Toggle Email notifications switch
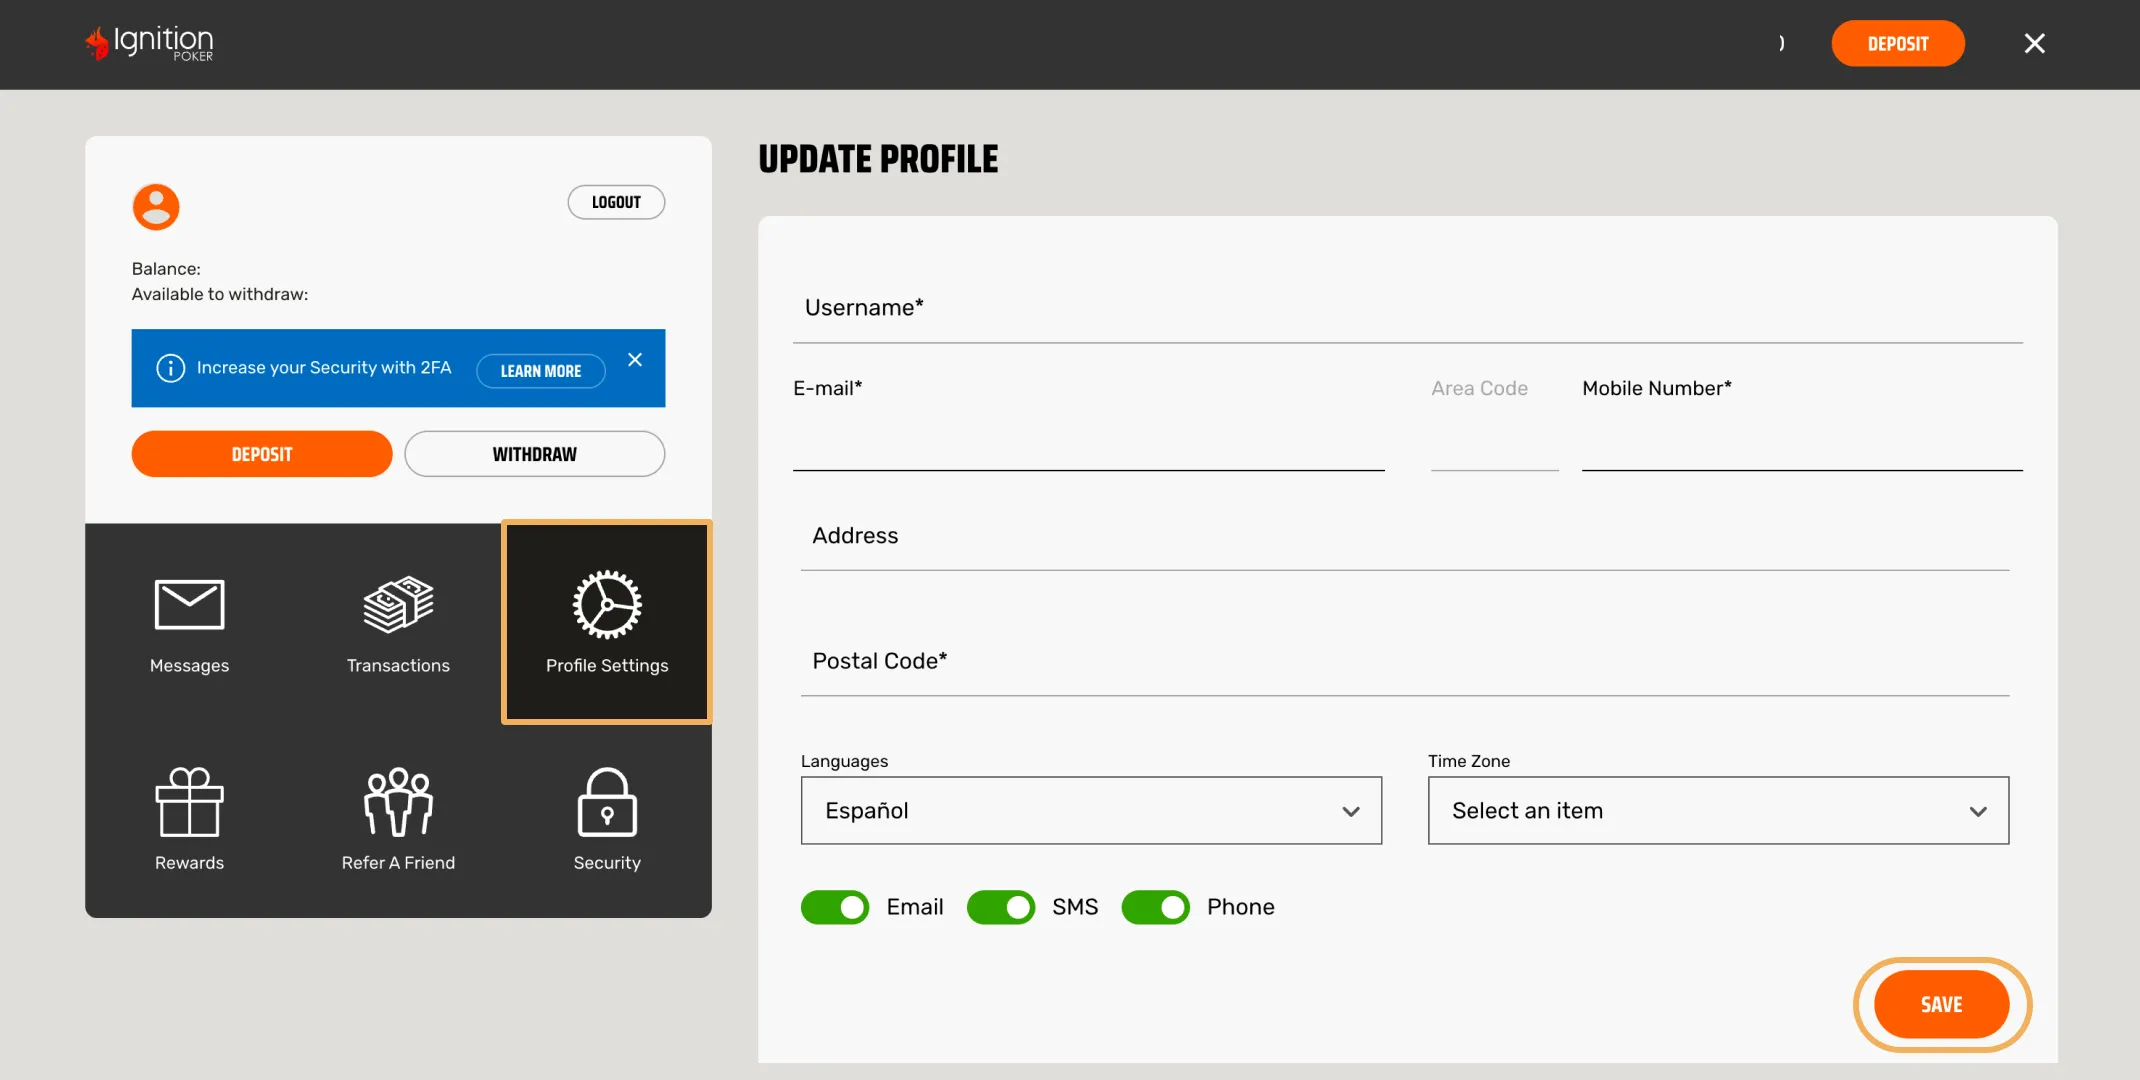This screenshot has height=1080, width=2140. coord(835,907)
